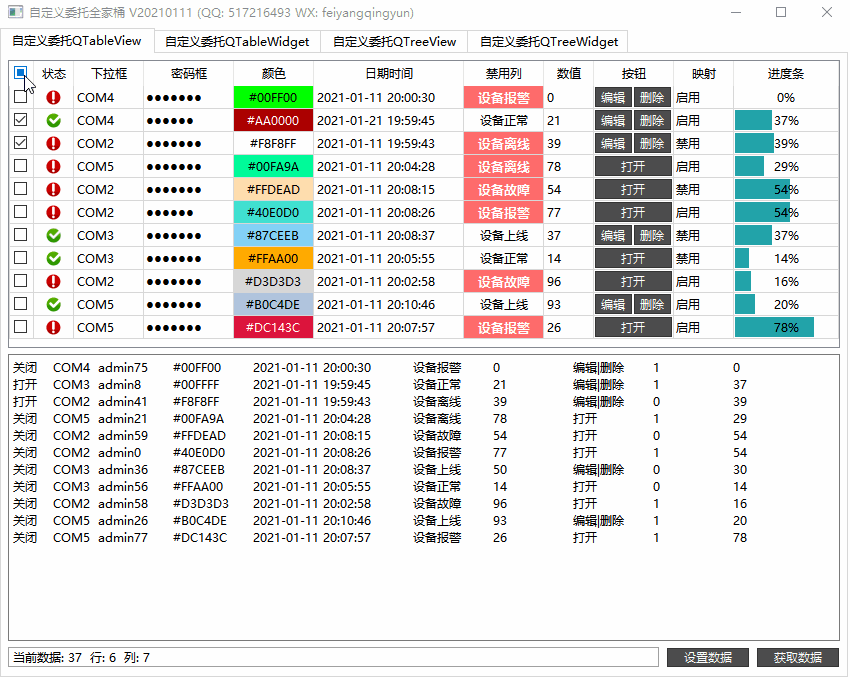This screenshot has width=850, height=677.
Task: Open the COM5 dropdown cell in the #00FA9A row
Action: click(x=108, y=166)
